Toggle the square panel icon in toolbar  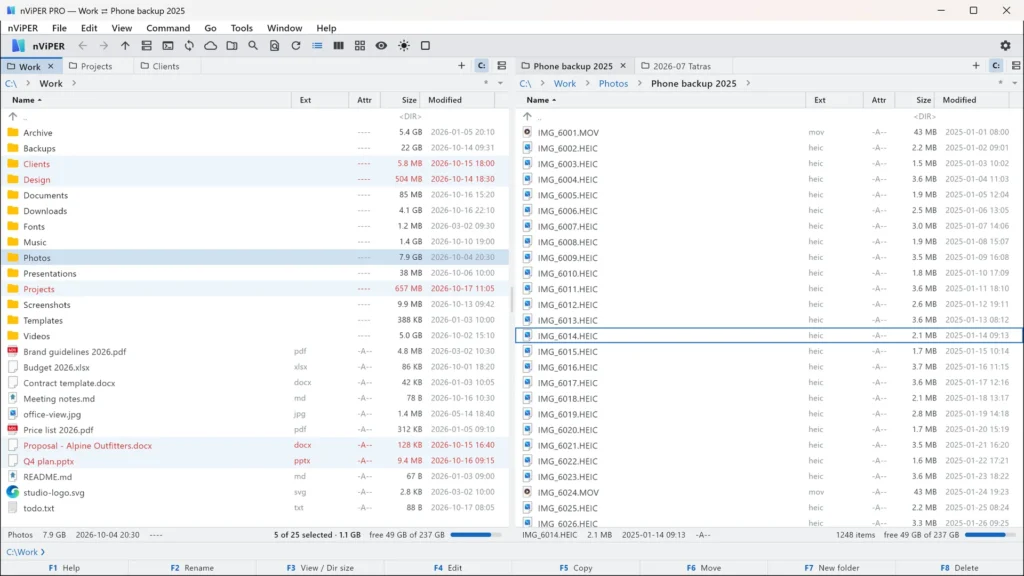(425, 46)
